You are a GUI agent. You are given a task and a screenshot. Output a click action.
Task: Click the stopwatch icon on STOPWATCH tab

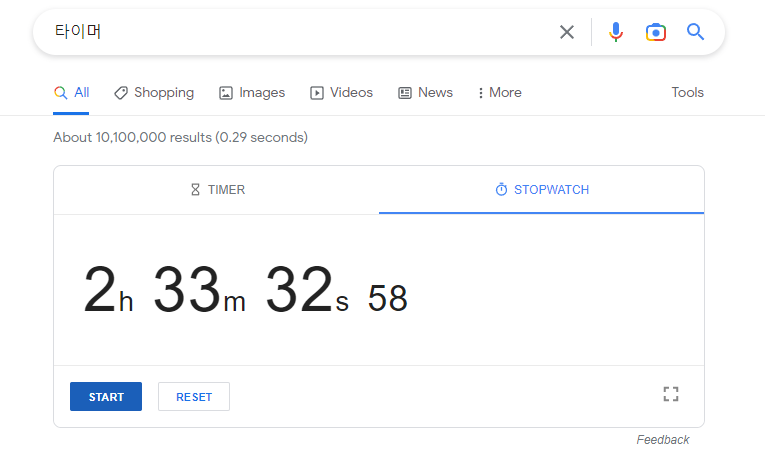(501, 189)
